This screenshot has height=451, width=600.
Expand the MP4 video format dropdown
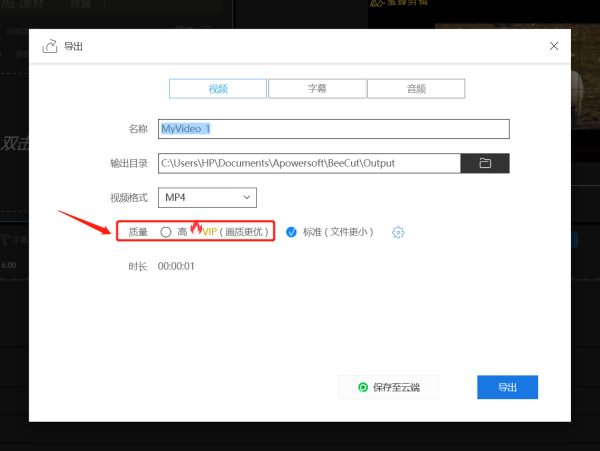click(207, 198)
